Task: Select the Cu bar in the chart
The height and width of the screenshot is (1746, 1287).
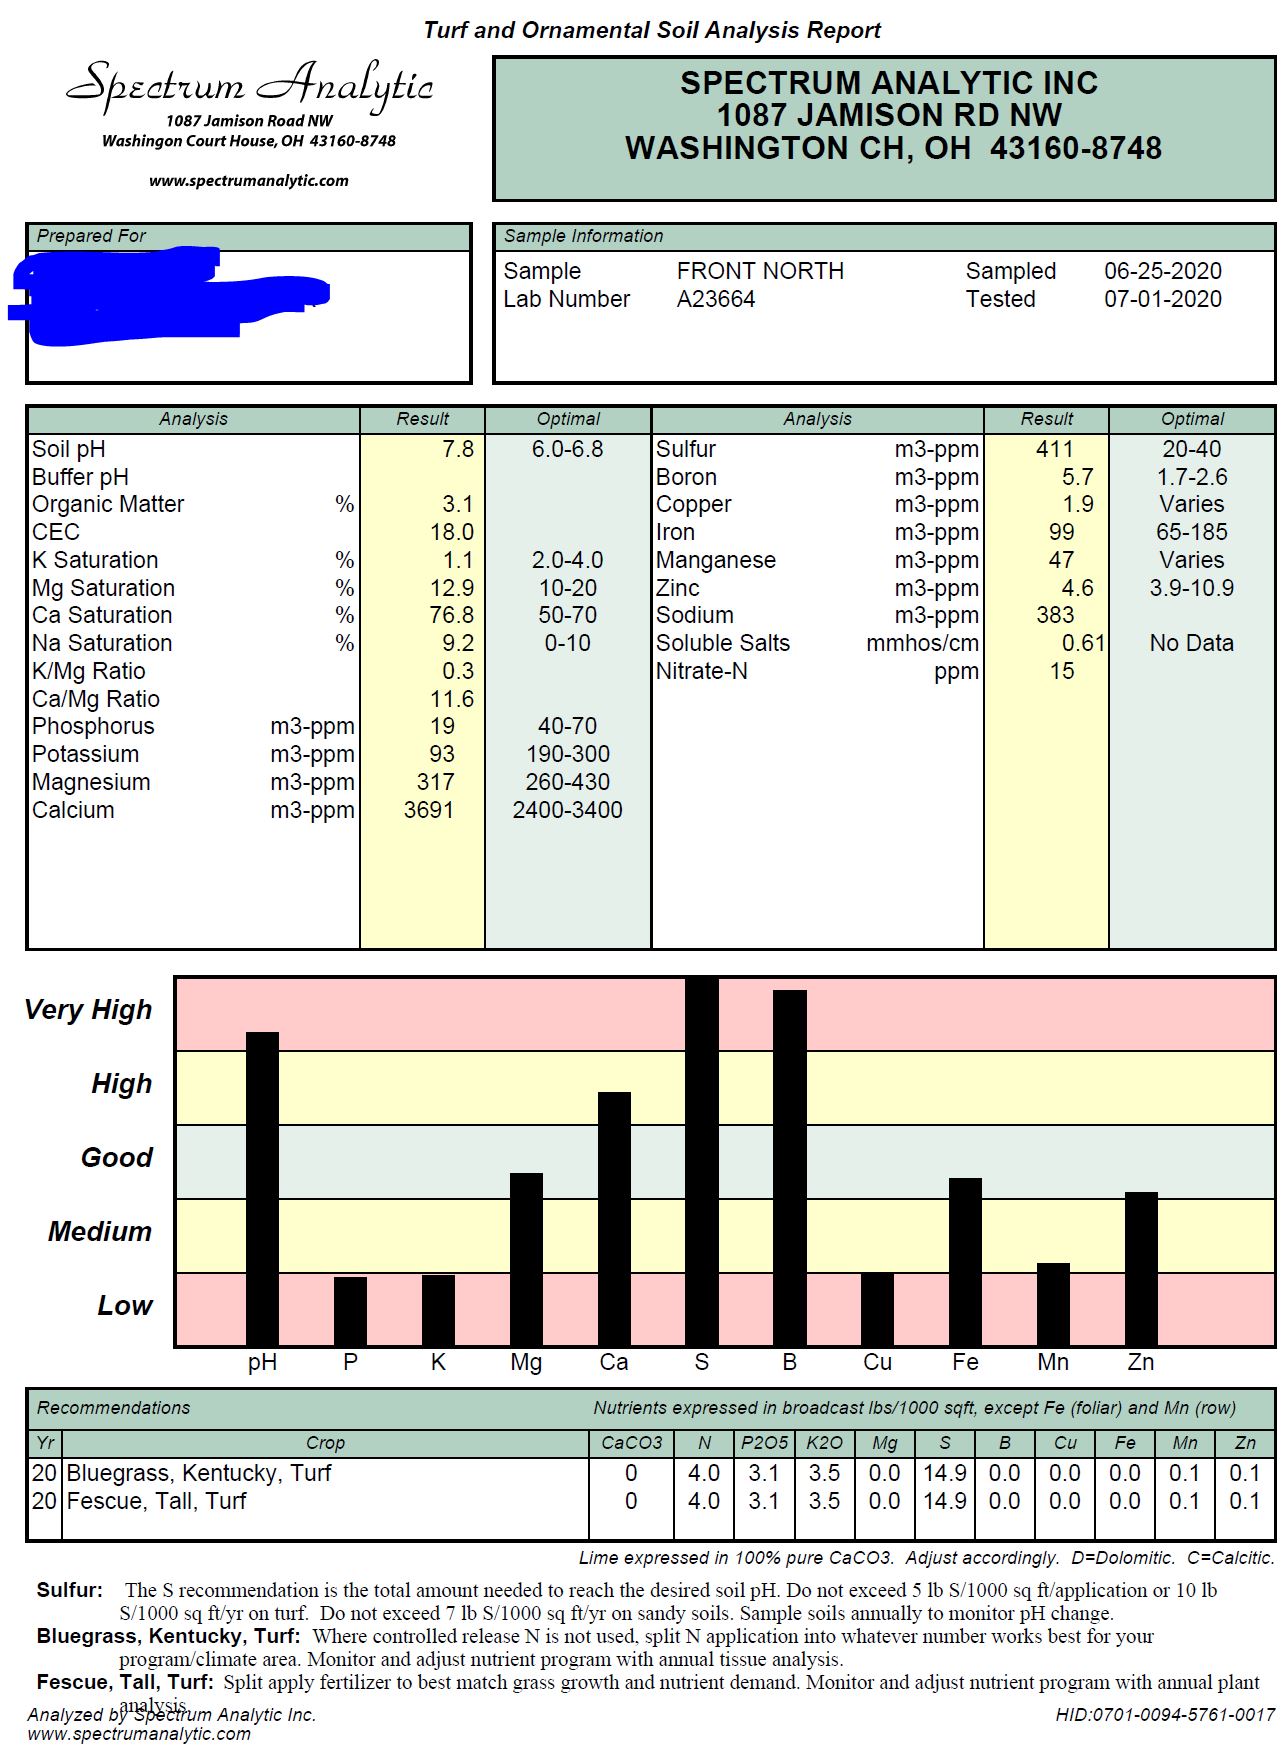Action: (x=877, y=1309)
